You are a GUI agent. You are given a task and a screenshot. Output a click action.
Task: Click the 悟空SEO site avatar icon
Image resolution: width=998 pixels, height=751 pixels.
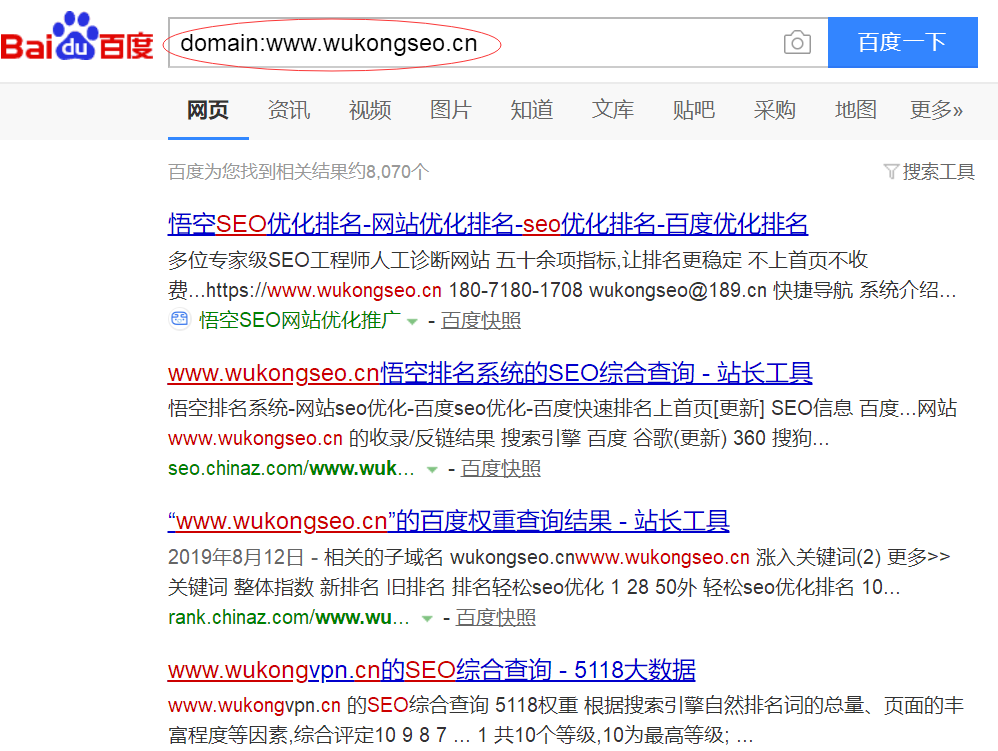(x=179, y=319)
